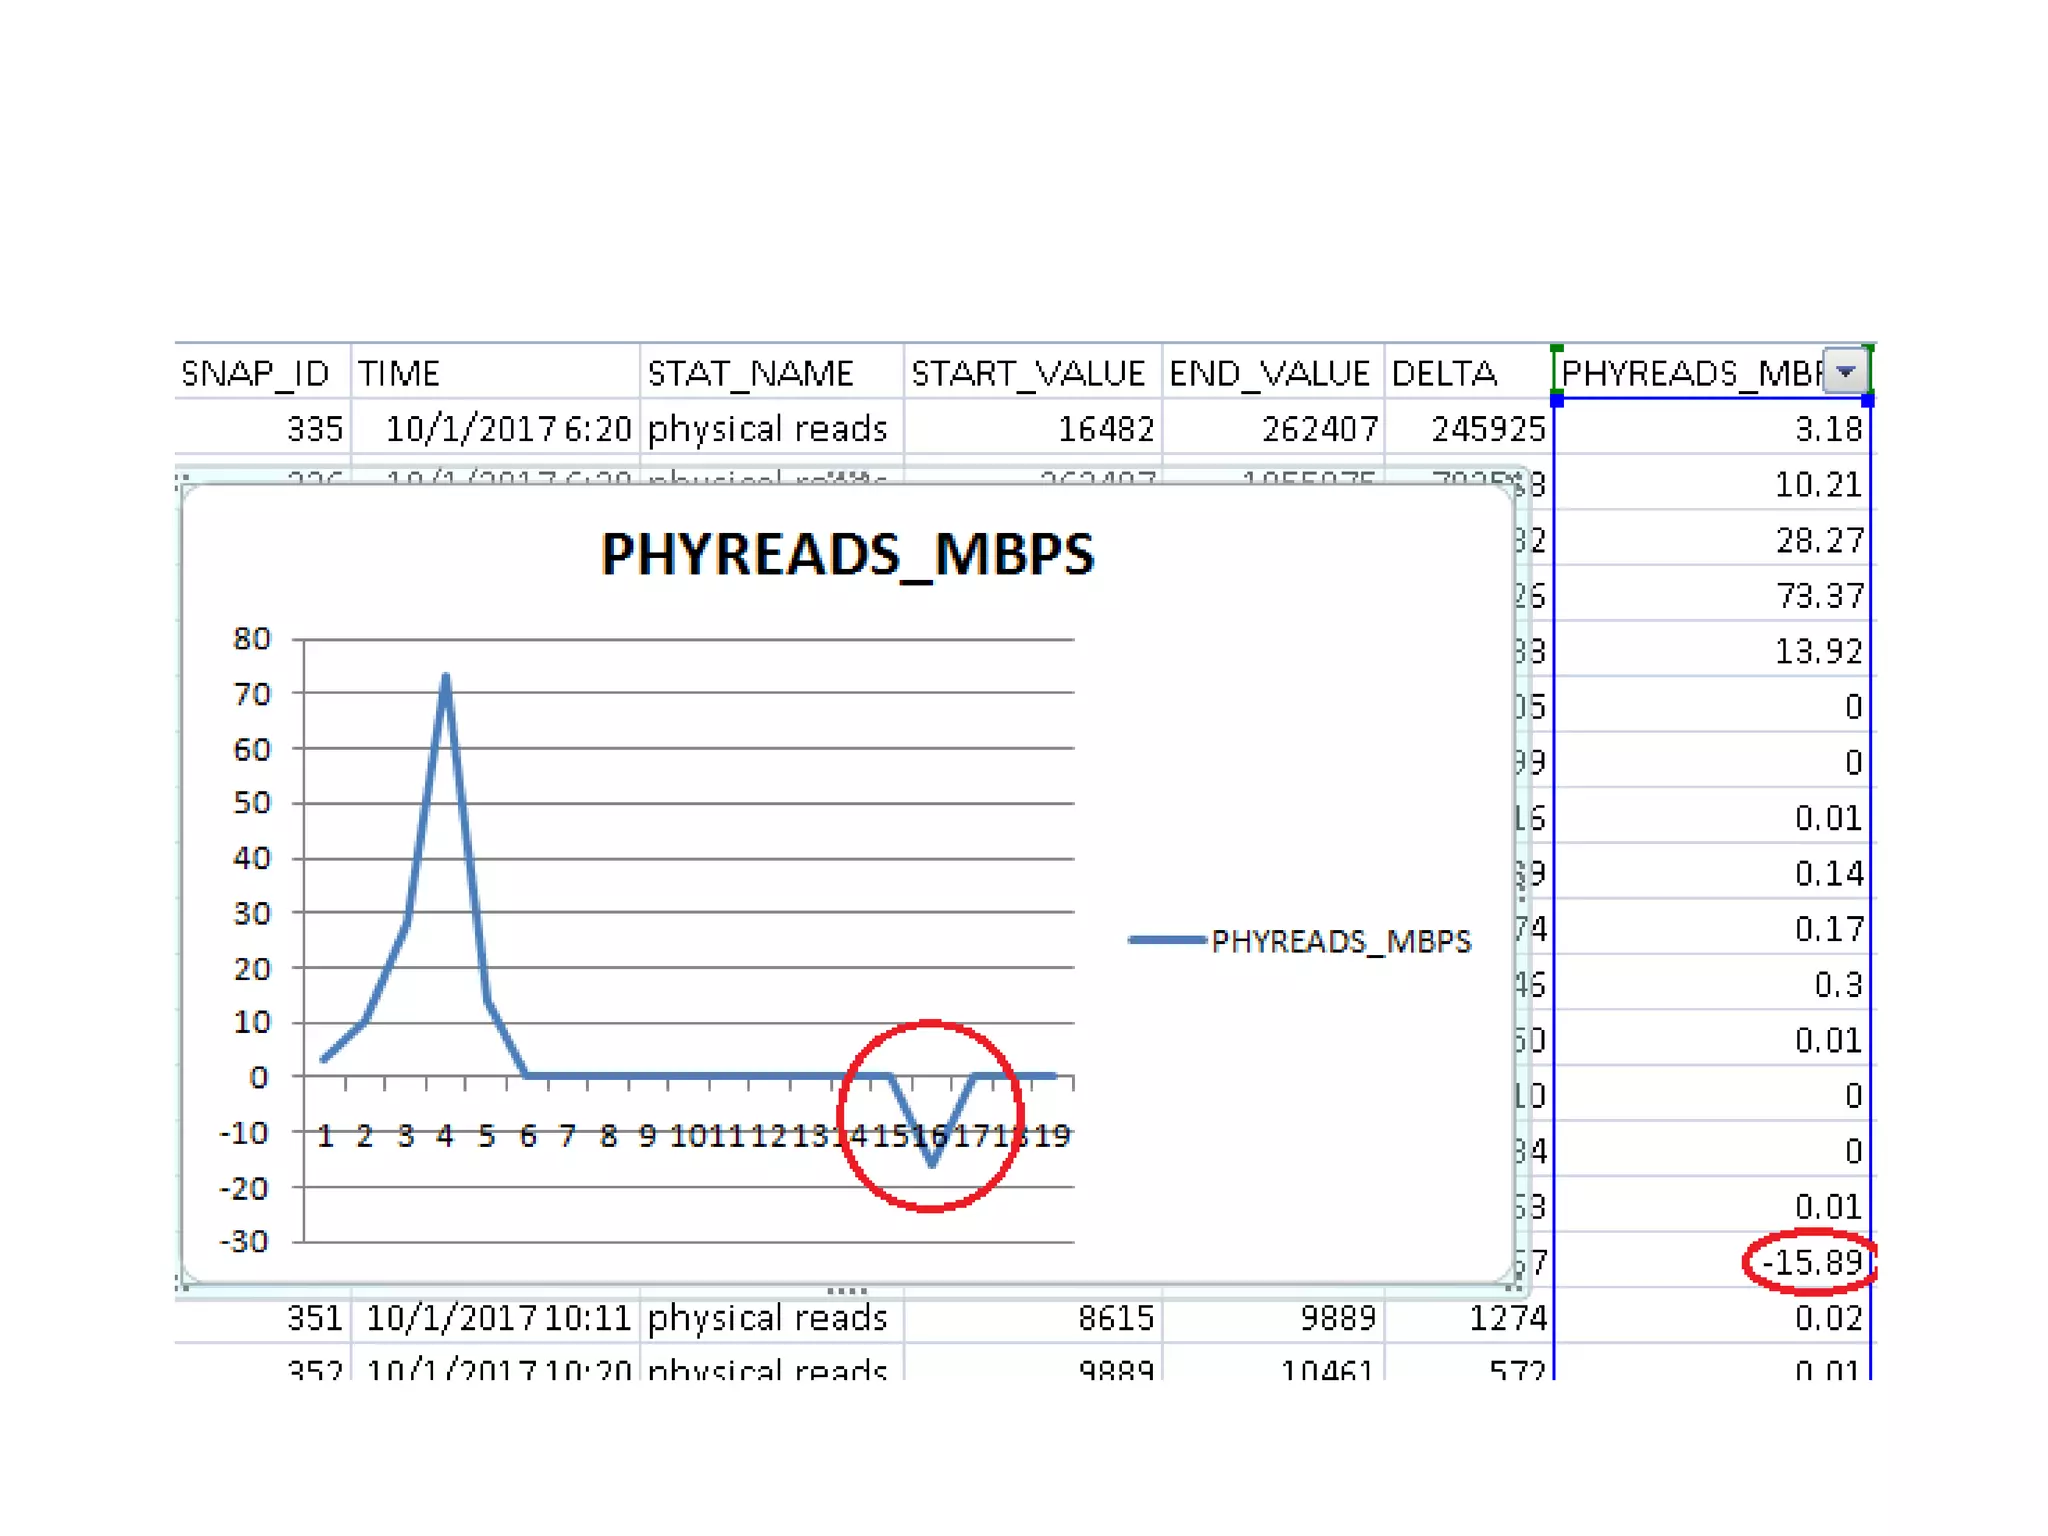Select the cell with SNAP_ID 351
Image resolution: width=2048 pixels, height=1536 pixels.
(x=314, y=1318)
